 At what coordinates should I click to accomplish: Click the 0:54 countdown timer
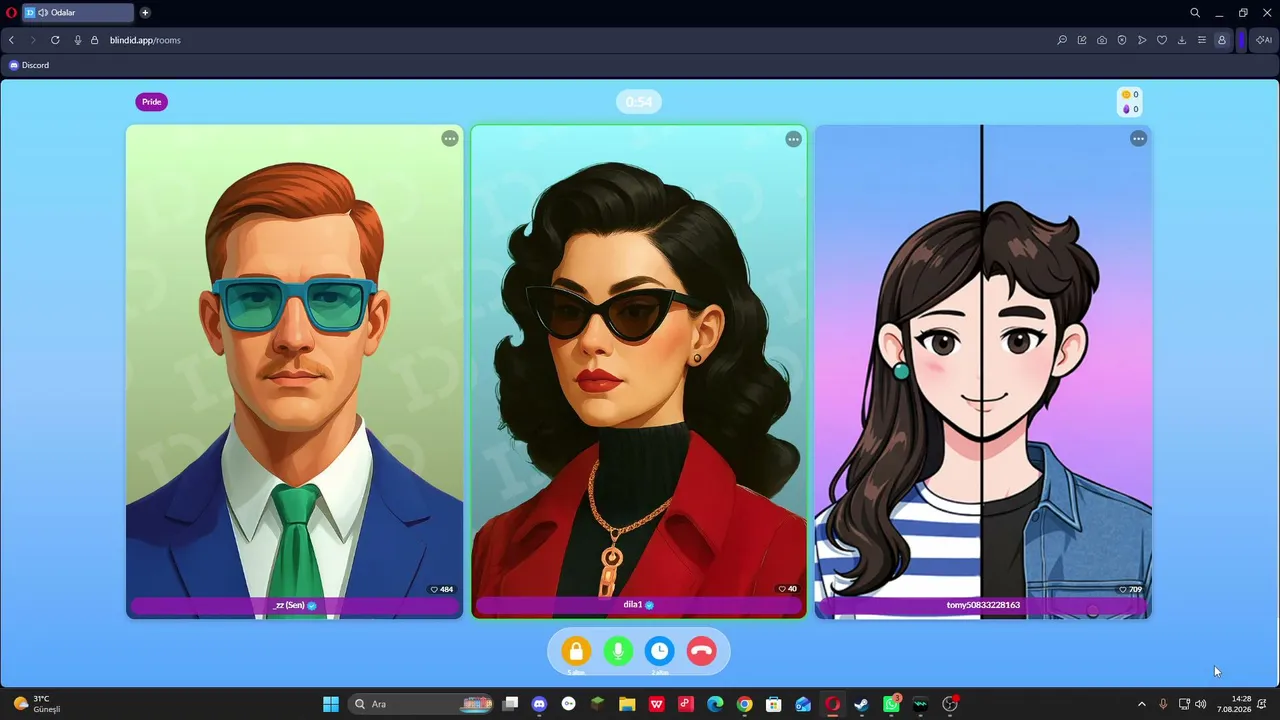click(x=639, y=102)
